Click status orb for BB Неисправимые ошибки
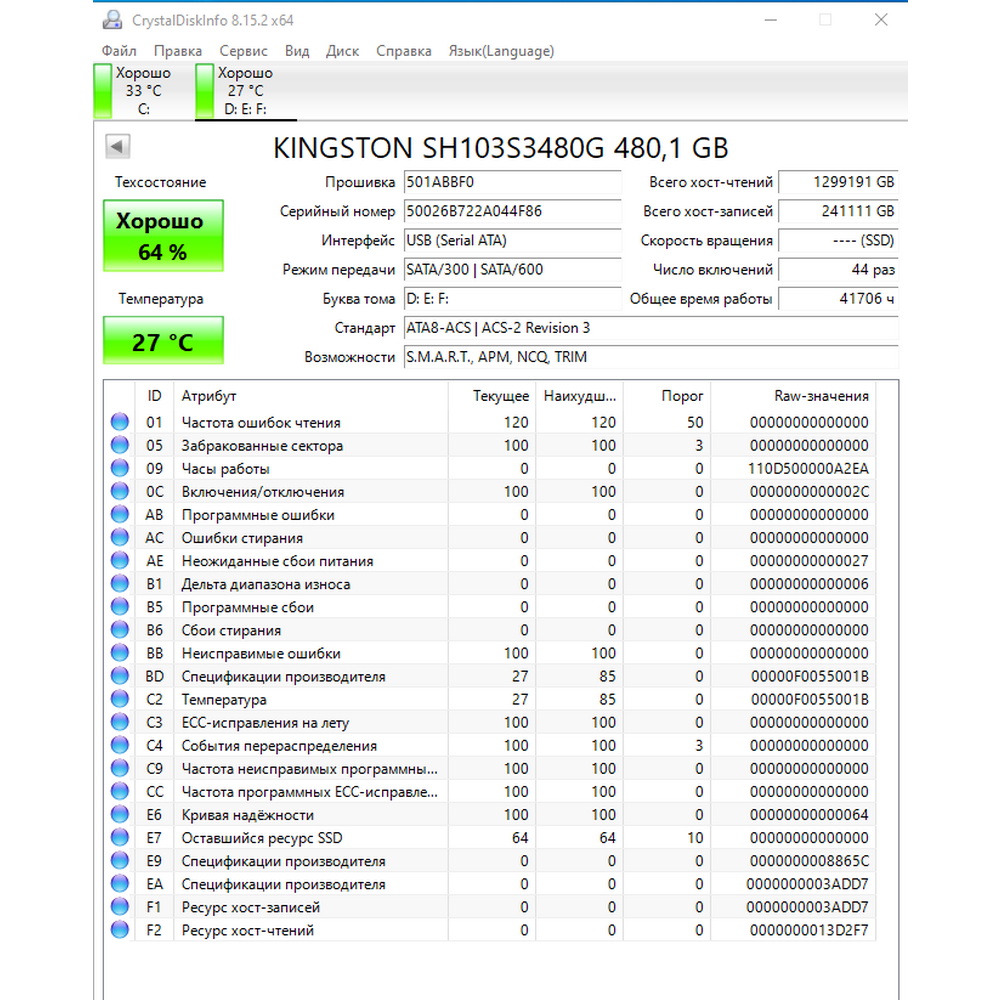 [120, 652]
